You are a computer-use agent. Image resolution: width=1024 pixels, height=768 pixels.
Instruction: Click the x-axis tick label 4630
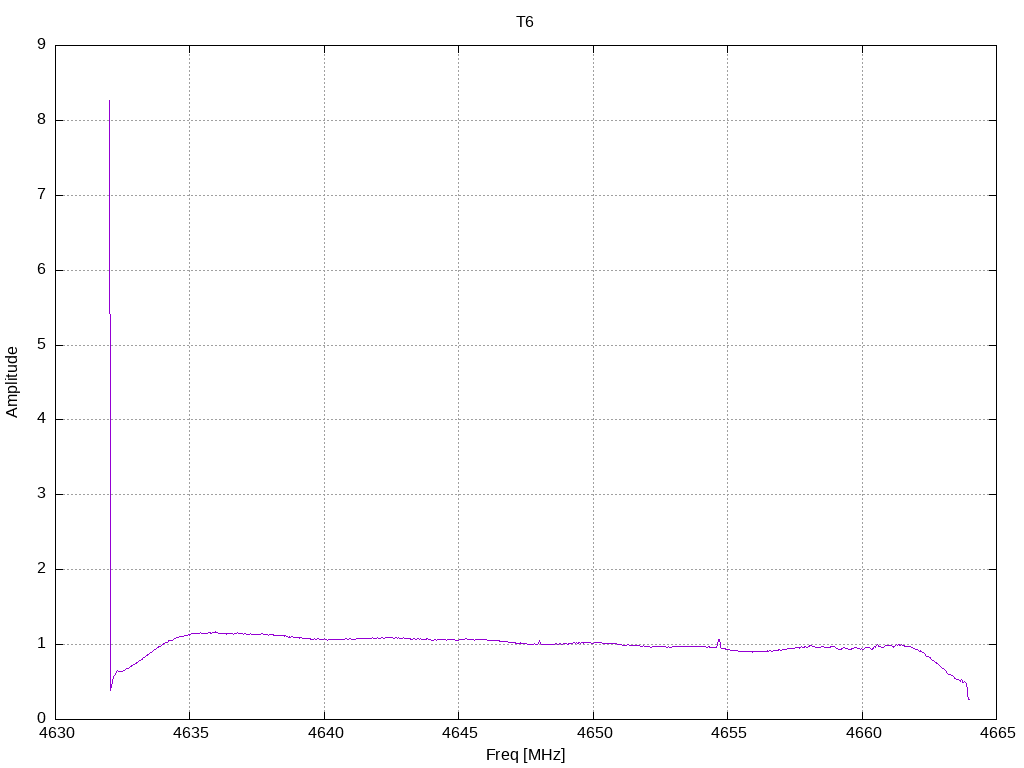(56, 733)
